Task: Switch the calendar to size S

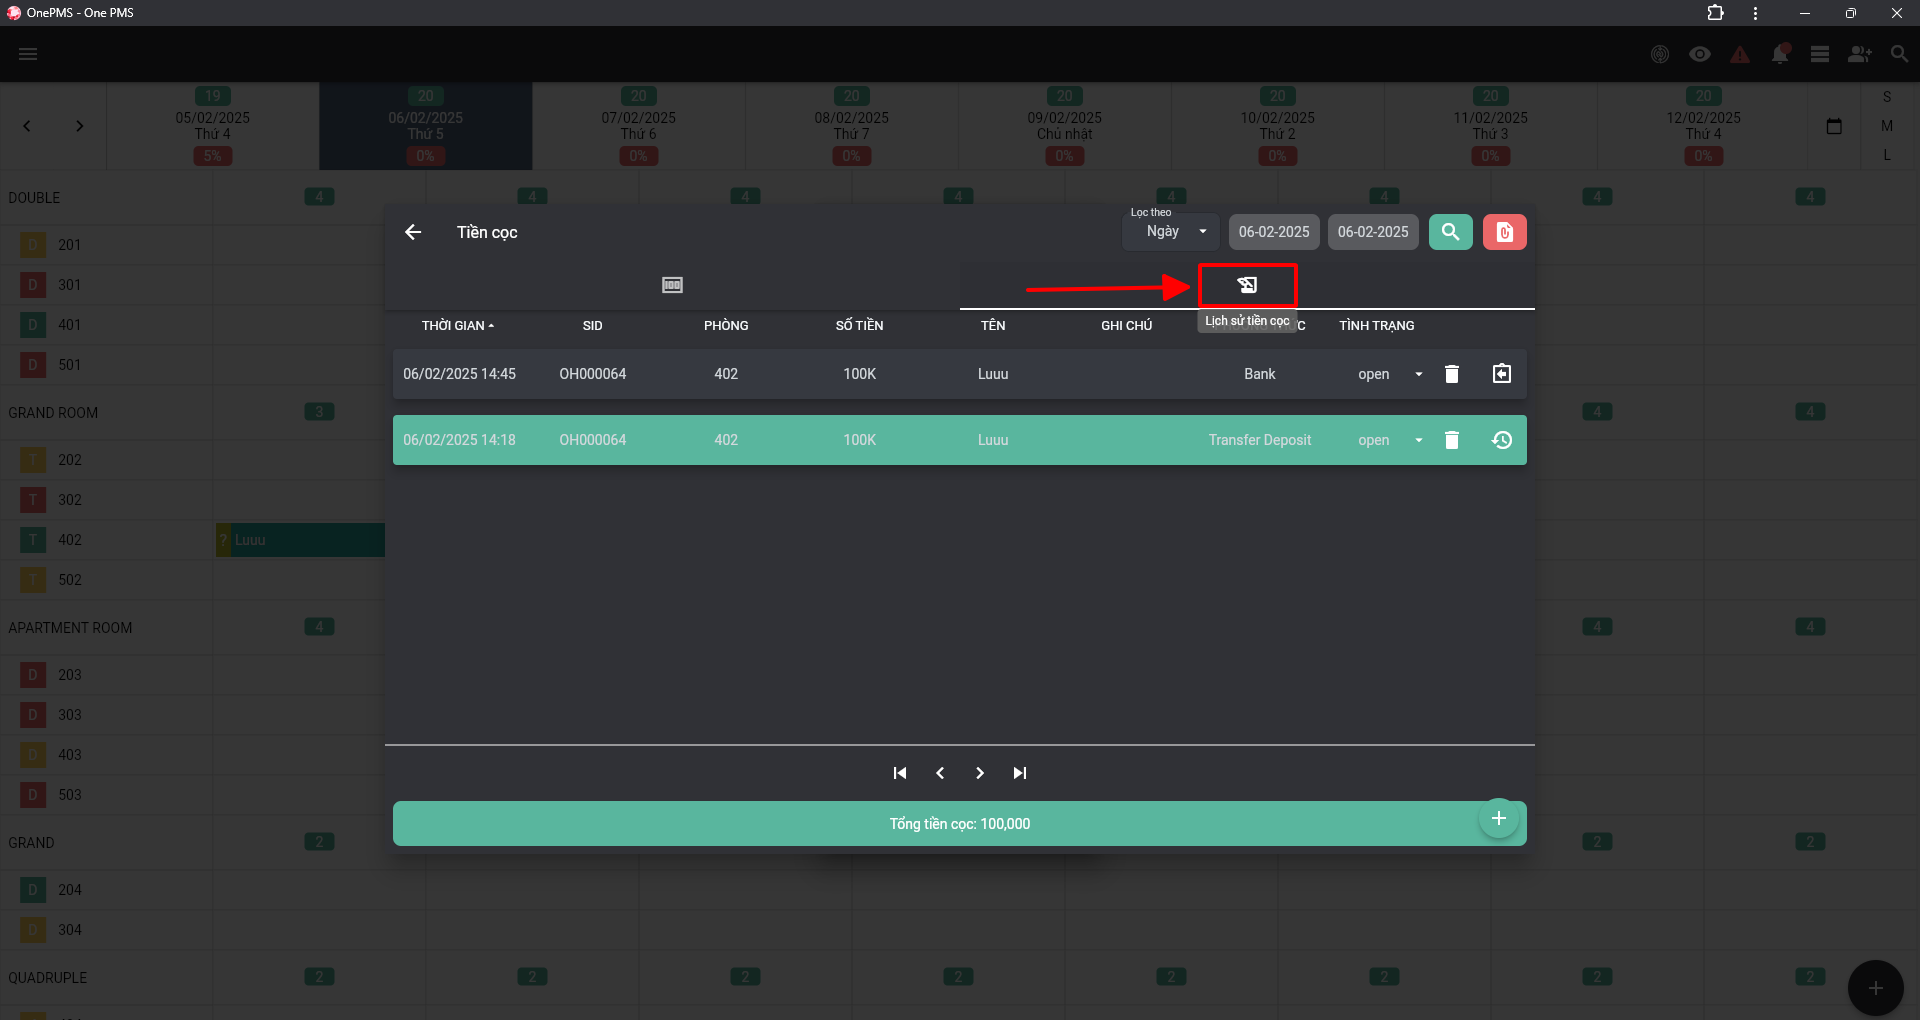Action: [1887, 97]
